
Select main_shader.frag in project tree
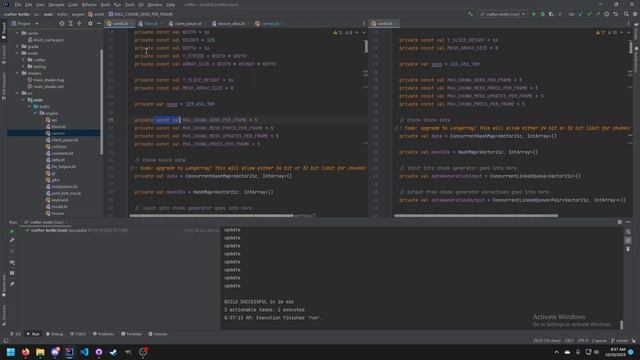click(45, 80)
